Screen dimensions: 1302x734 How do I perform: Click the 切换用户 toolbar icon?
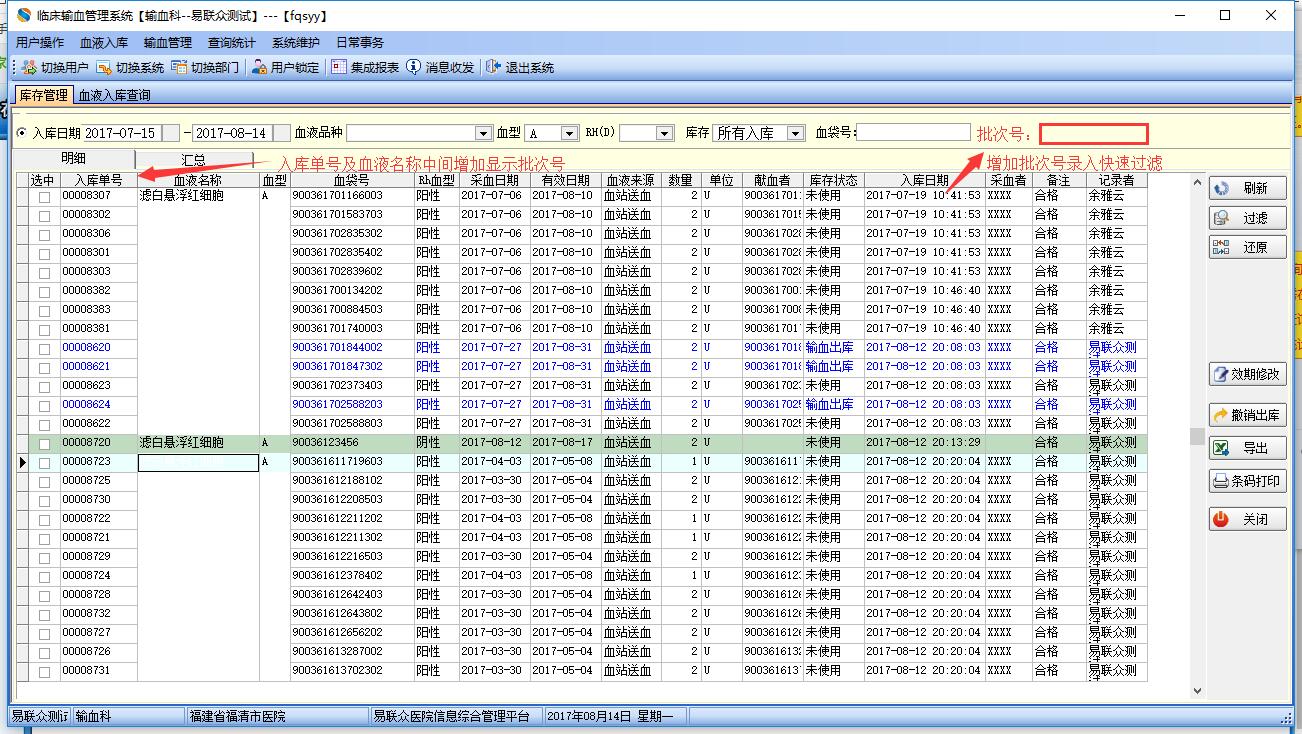pos(29,67)
